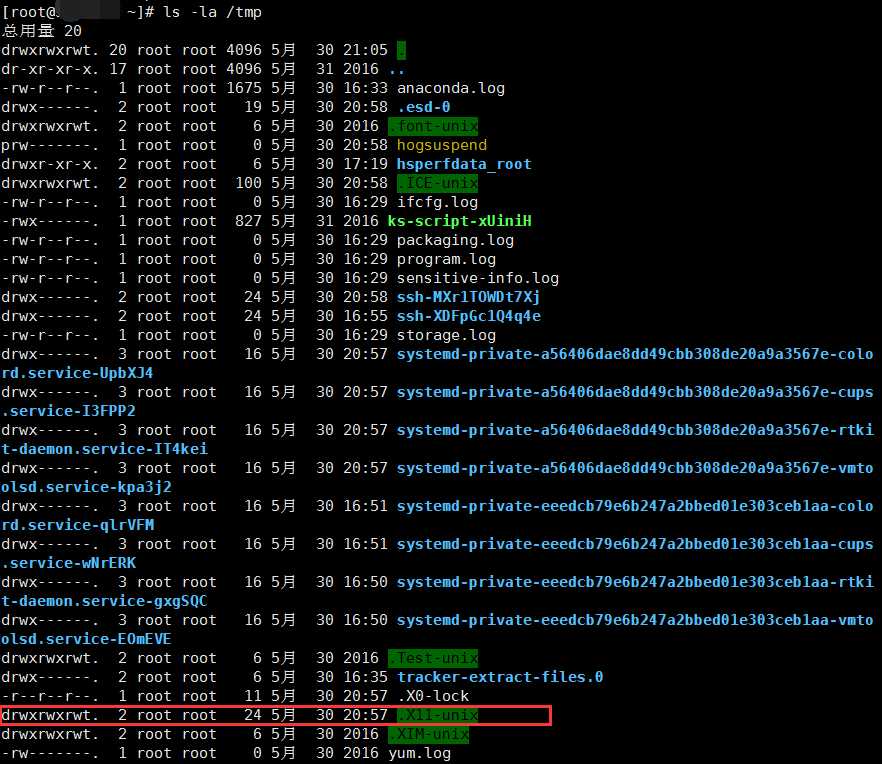The height and width of the screenshot is (764, 882).
Task: Select the storage.log file name
Action: 446,335
